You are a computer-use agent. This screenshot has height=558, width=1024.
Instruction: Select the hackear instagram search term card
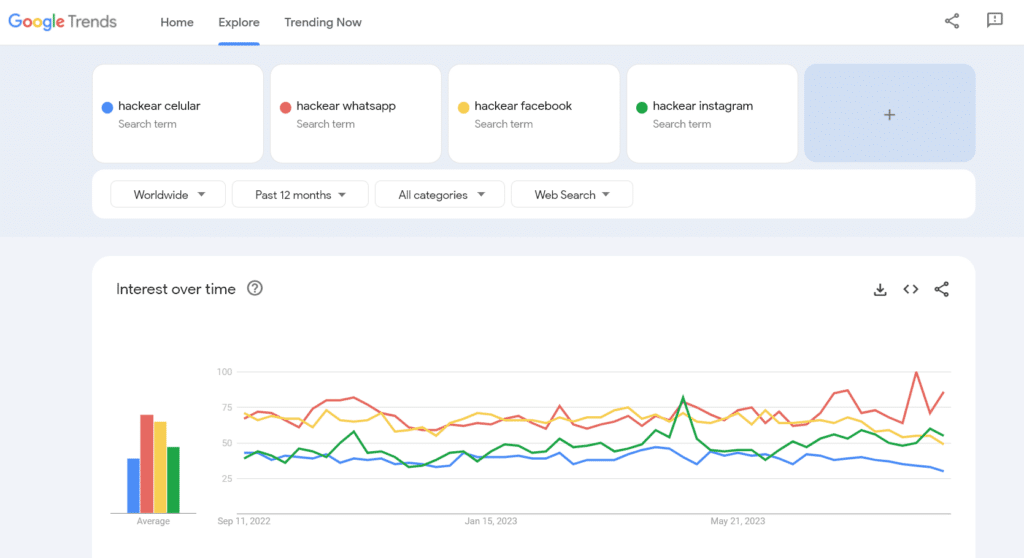tap(712, 113)
